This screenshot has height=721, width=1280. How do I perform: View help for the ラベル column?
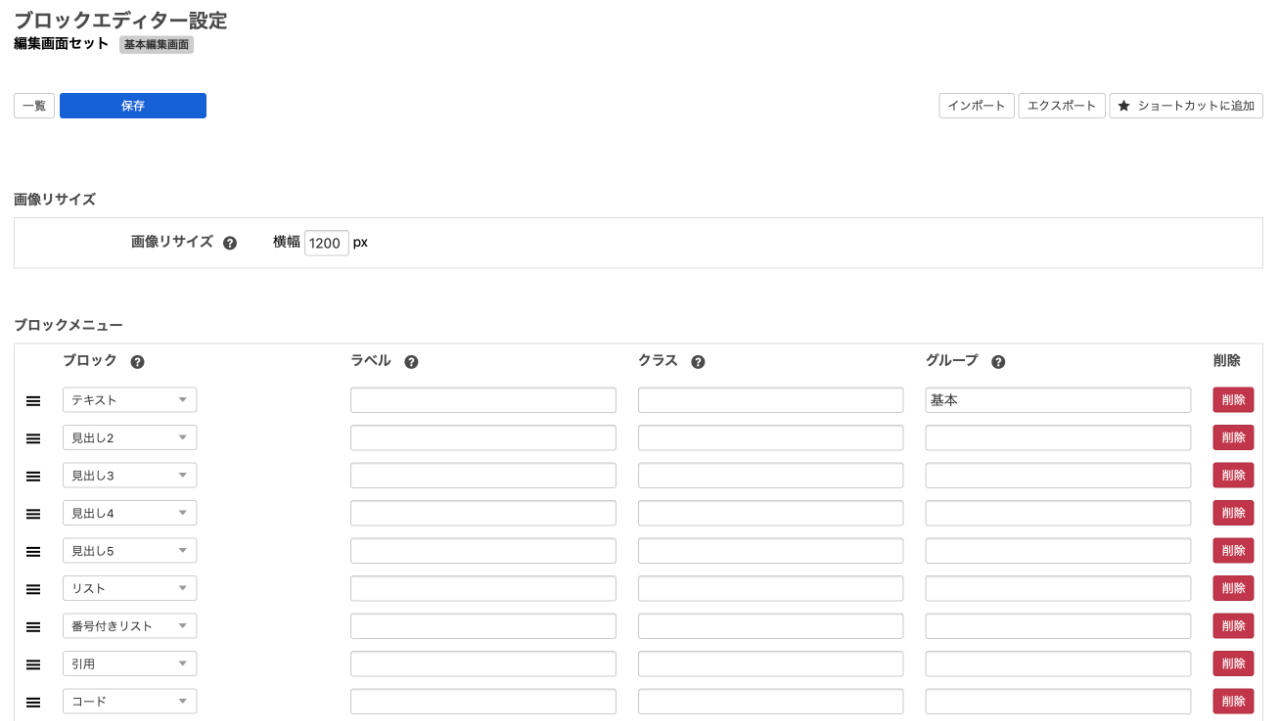[x=411, y=361]
